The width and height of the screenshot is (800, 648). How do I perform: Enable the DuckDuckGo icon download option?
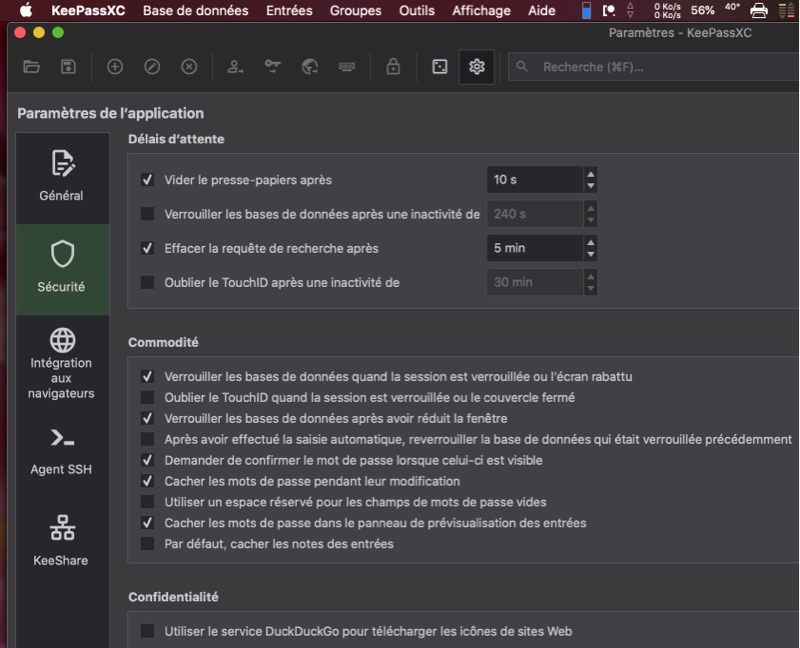[148, 631]
